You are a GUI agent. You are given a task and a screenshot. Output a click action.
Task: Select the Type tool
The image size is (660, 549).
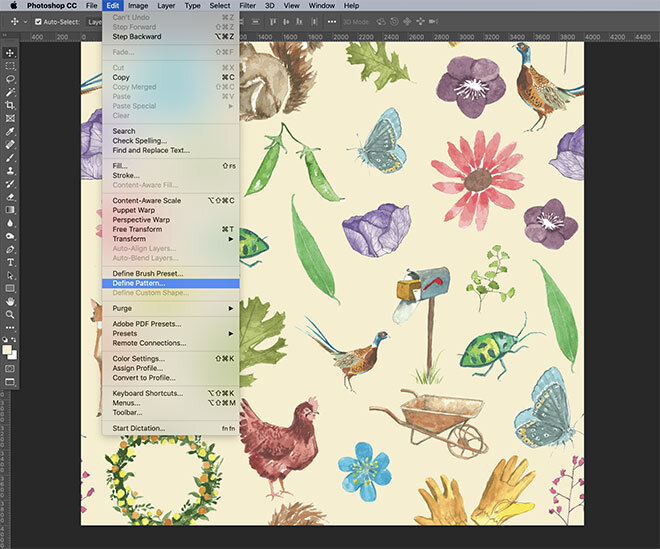coord(10,262)
